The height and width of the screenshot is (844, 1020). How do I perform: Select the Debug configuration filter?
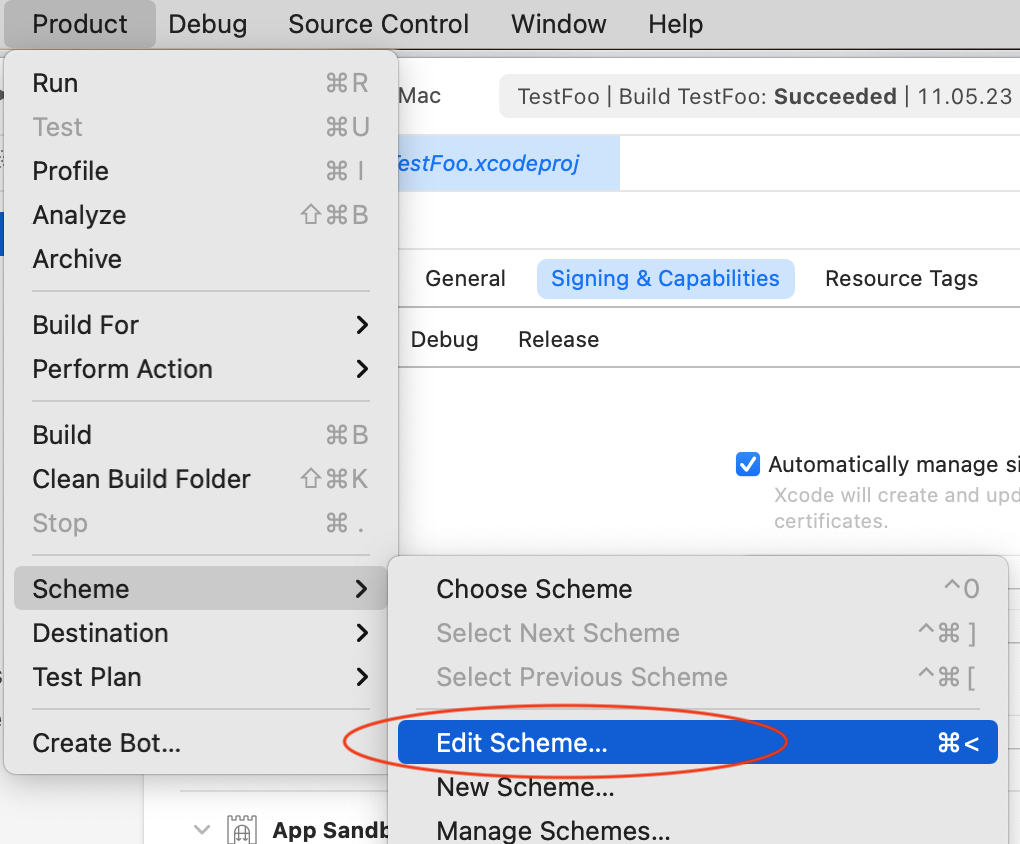tap(444, 340)
